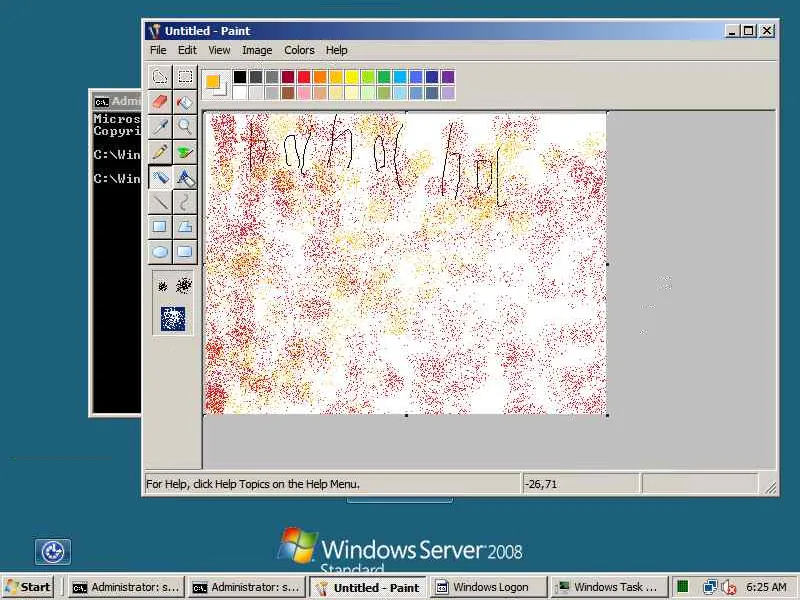Screen dimensions: 800x600
Task: Pick the pink color swatch
Action: pyautogui.click(x=304, y=92)
